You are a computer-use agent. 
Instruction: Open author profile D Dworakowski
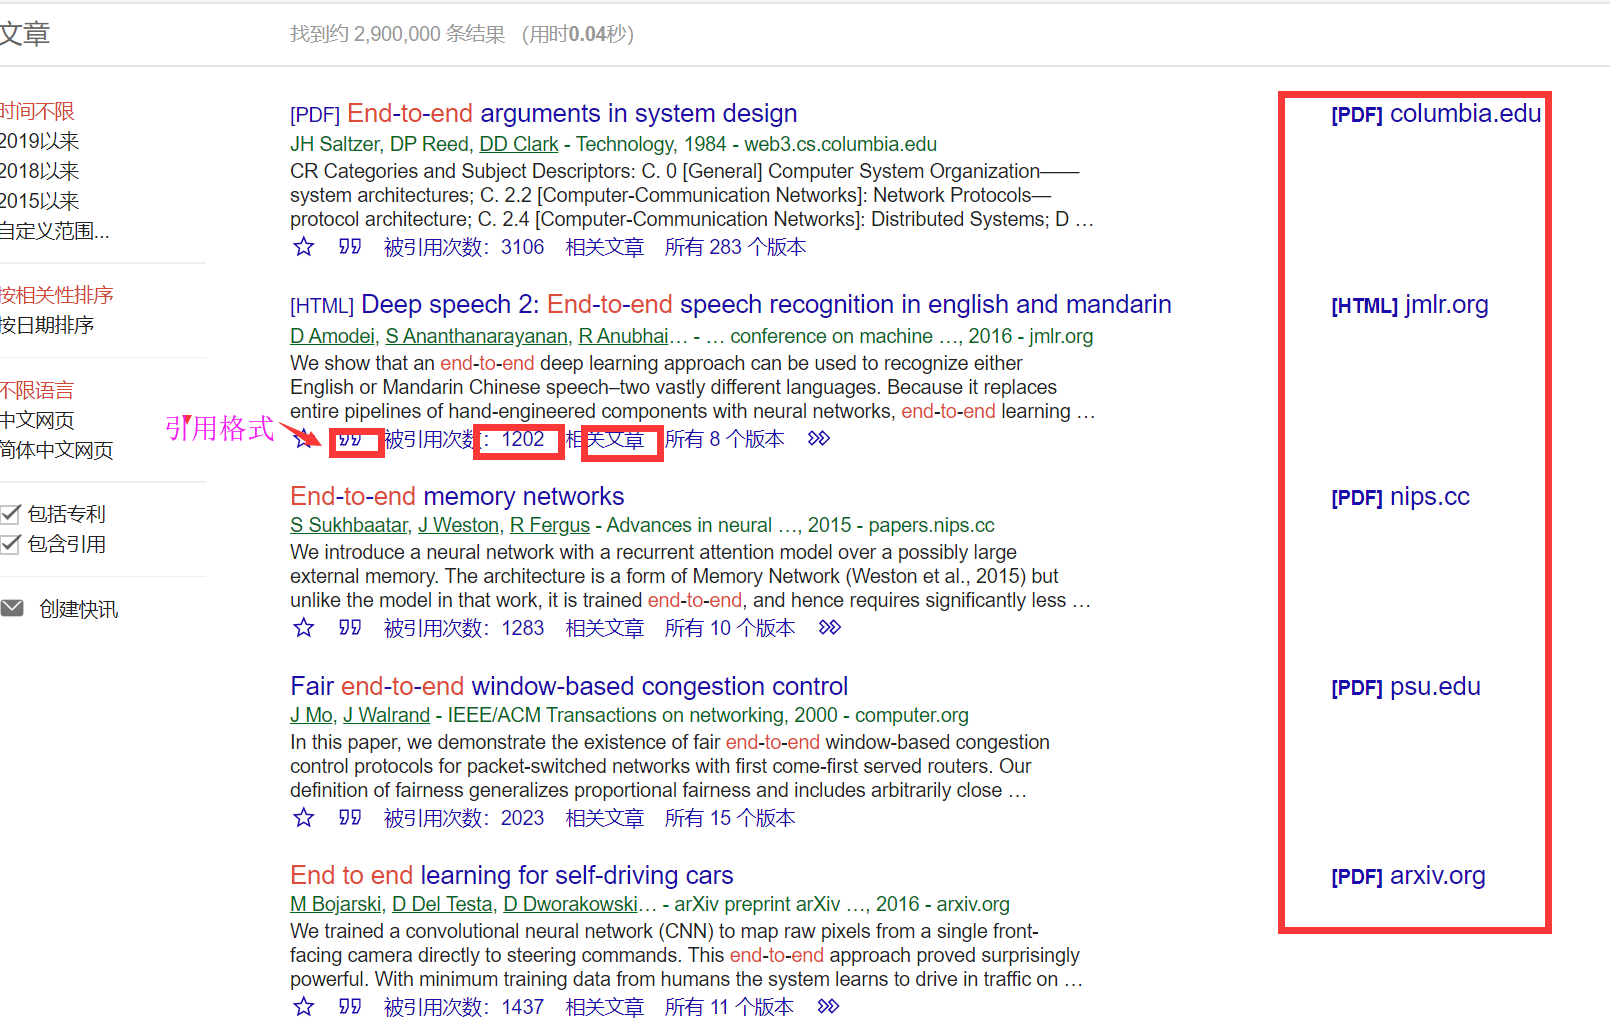point(571,904)
